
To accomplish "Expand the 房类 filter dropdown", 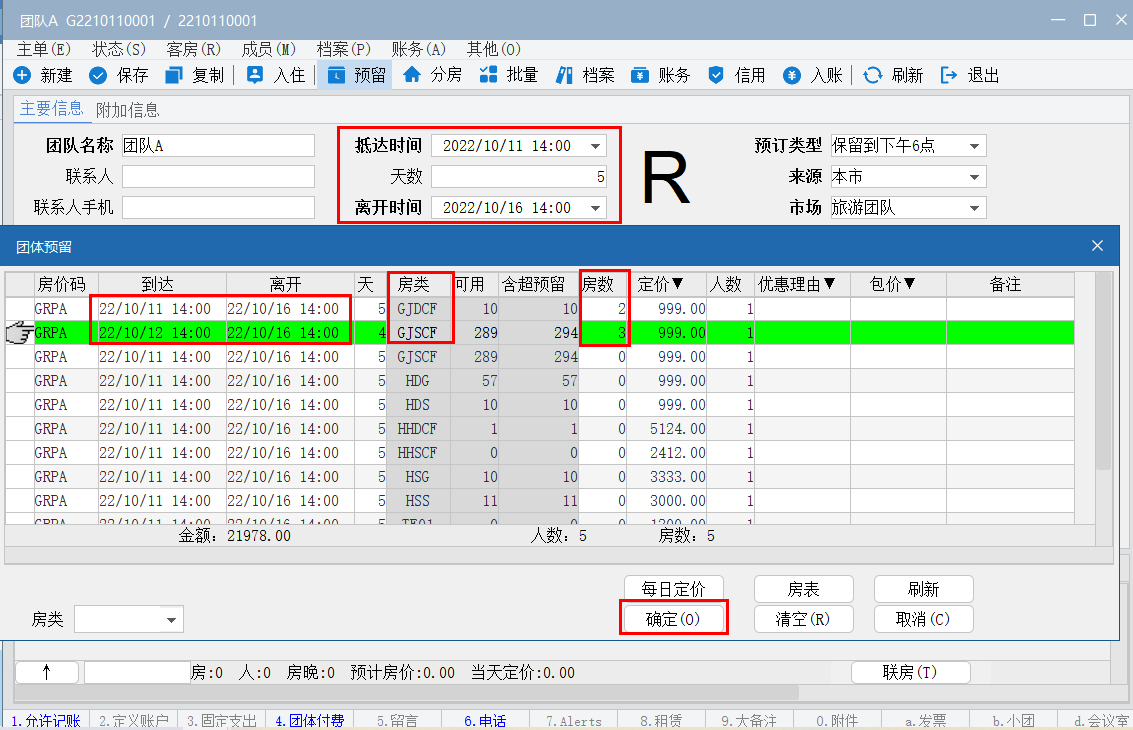I will pos(171,619).
